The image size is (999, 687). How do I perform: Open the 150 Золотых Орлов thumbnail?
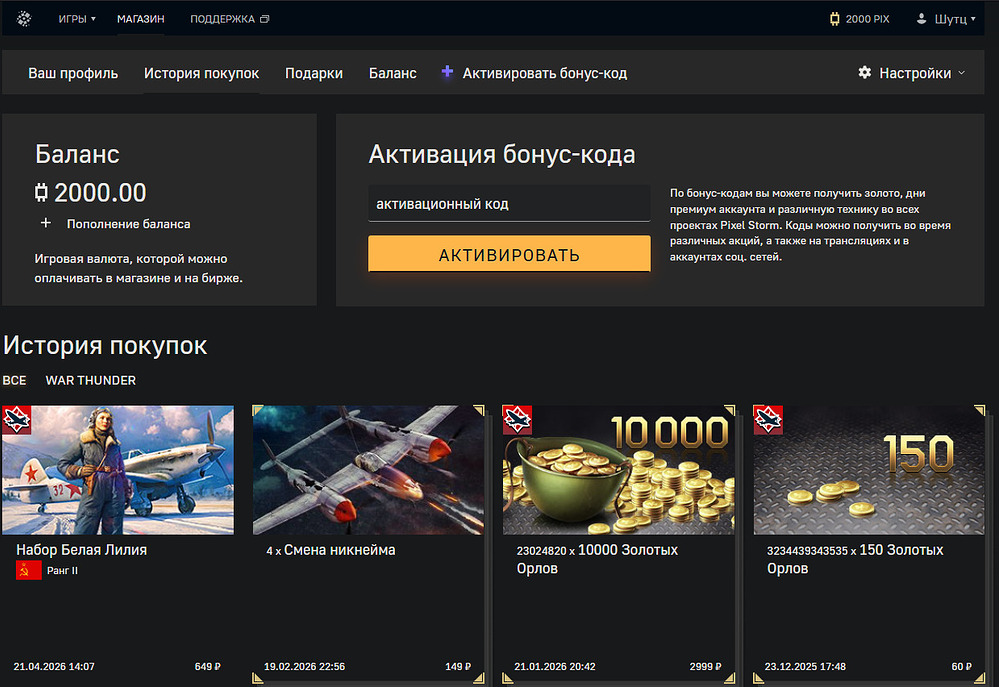[x=869, y=470]
